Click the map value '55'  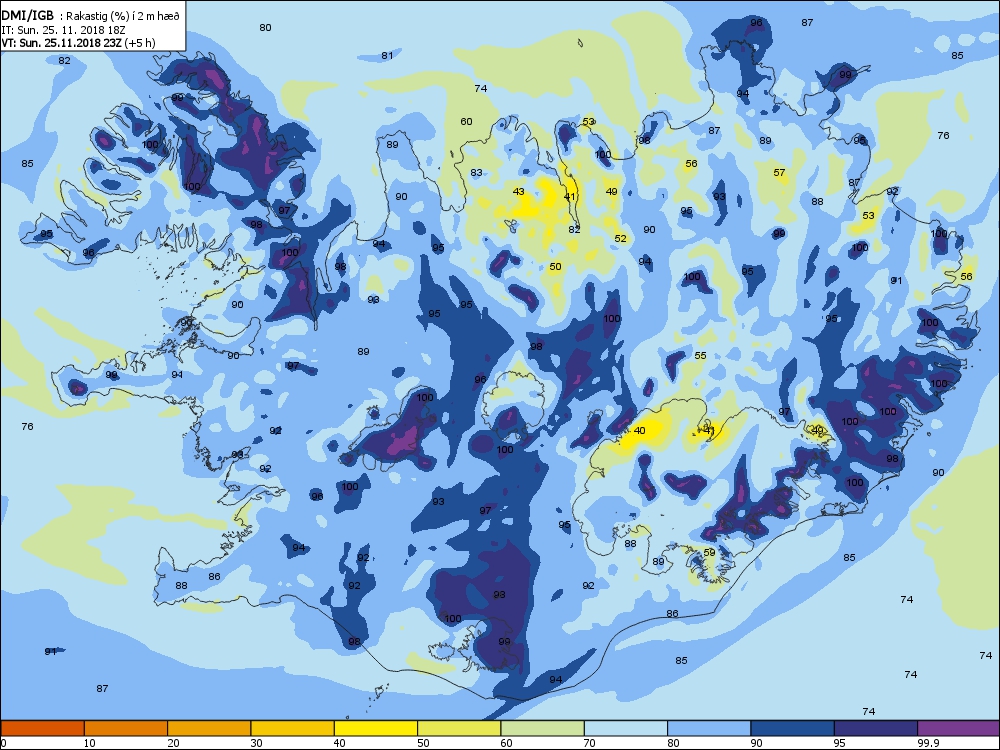pyautogui.click(x=700, y=355)
